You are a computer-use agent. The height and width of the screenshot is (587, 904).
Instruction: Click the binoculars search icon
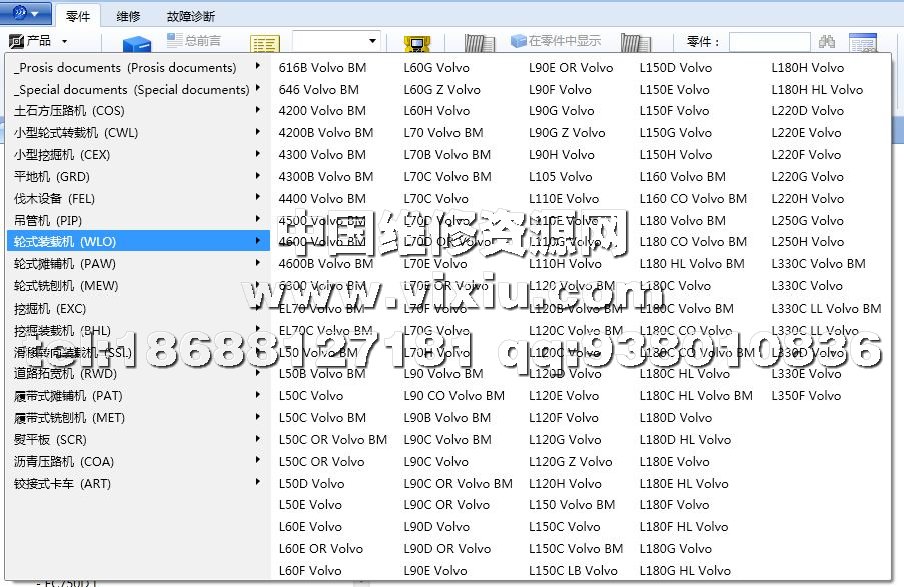(x=827, y=42)
